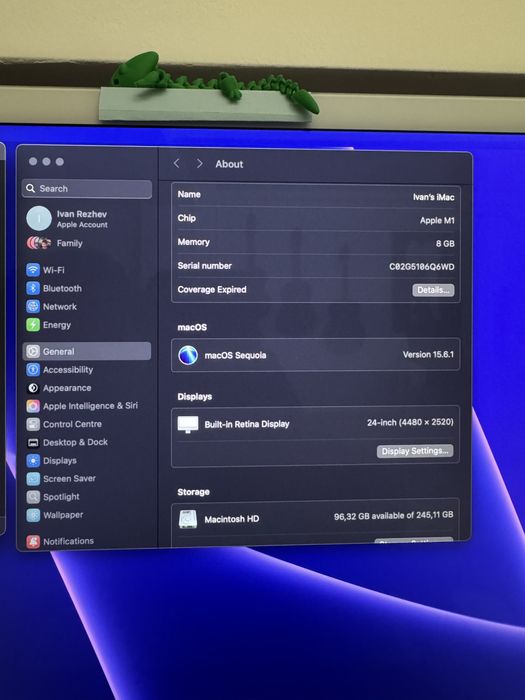
Task: Click Built-in Retina Display label
Action: (247, 424)
